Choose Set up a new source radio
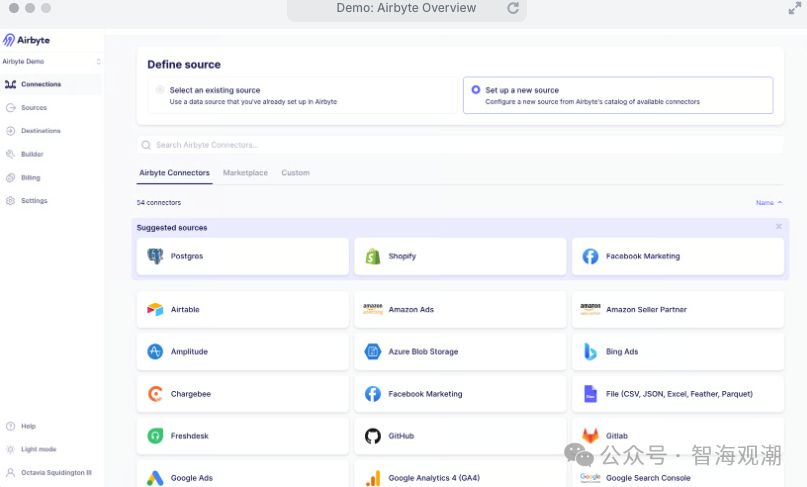807x487 pixels. [x=476, y=90]
